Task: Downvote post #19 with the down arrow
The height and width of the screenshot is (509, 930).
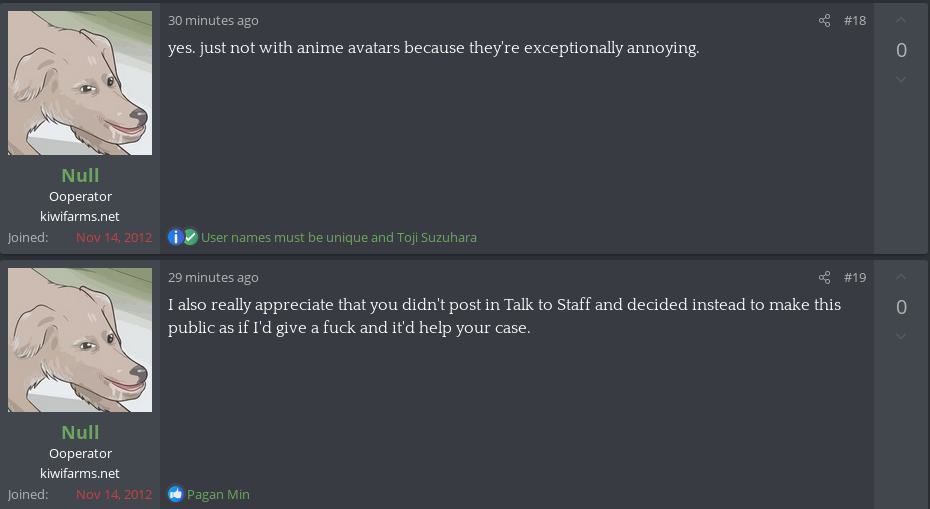Action: 901,337
